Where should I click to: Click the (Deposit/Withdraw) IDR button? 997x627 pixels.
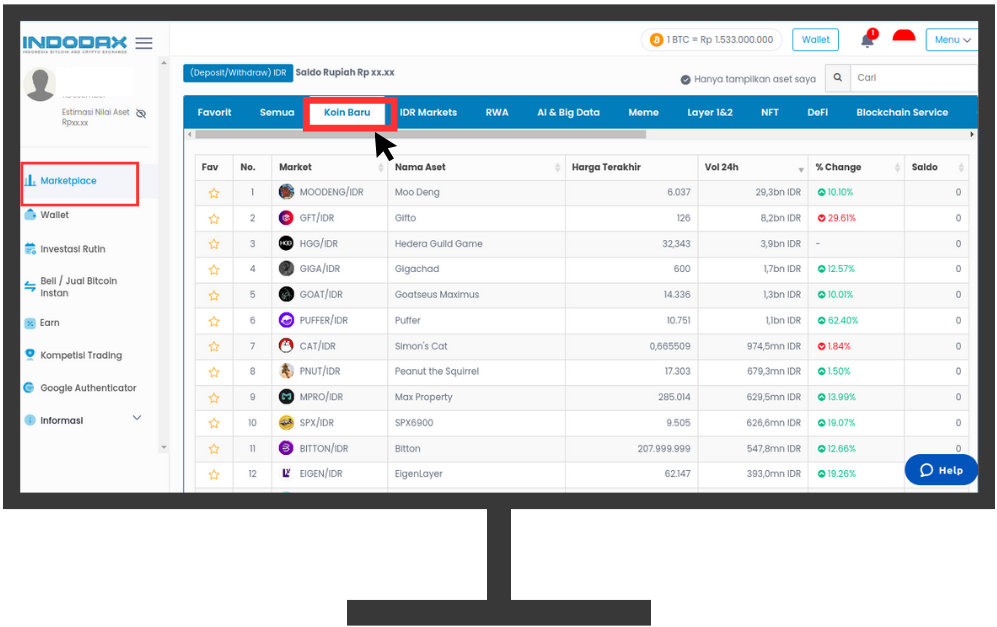pyautogui.click(x=238, y=72)
